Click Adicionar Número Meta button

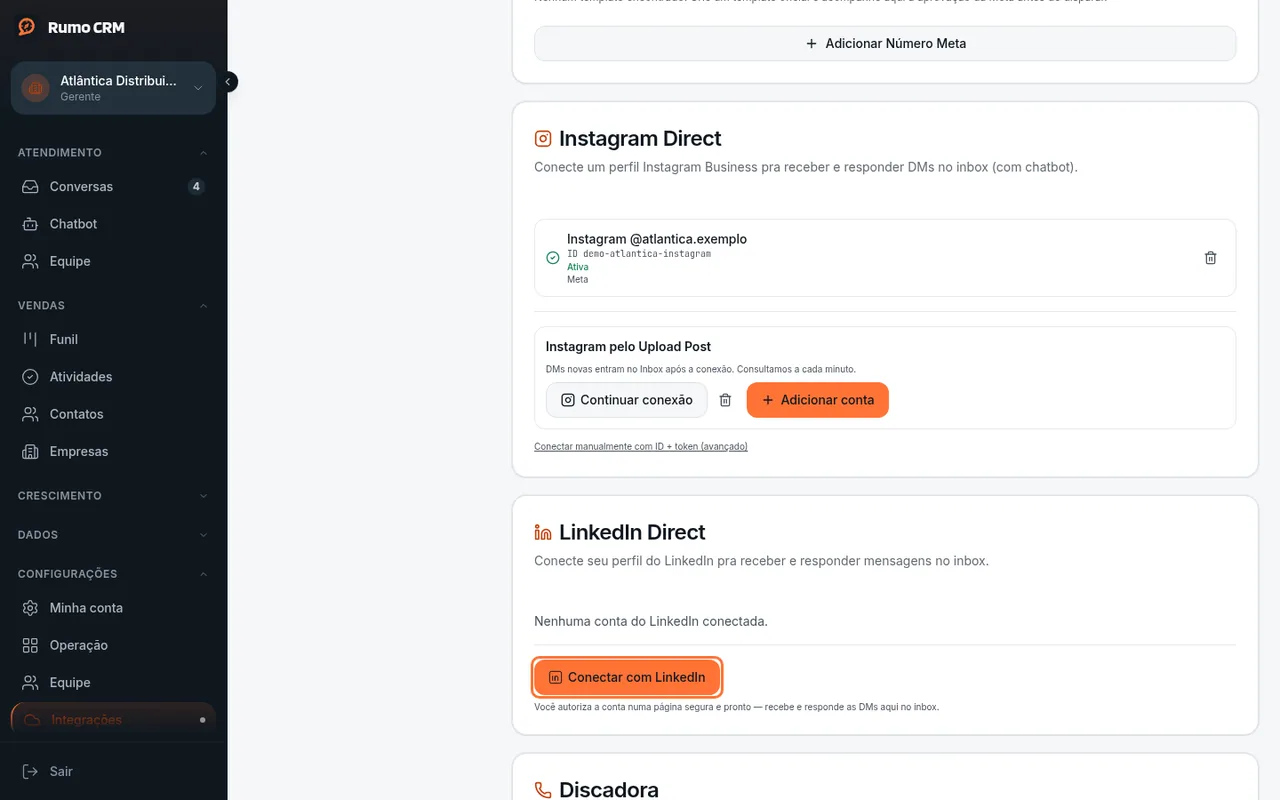(885, 44)
